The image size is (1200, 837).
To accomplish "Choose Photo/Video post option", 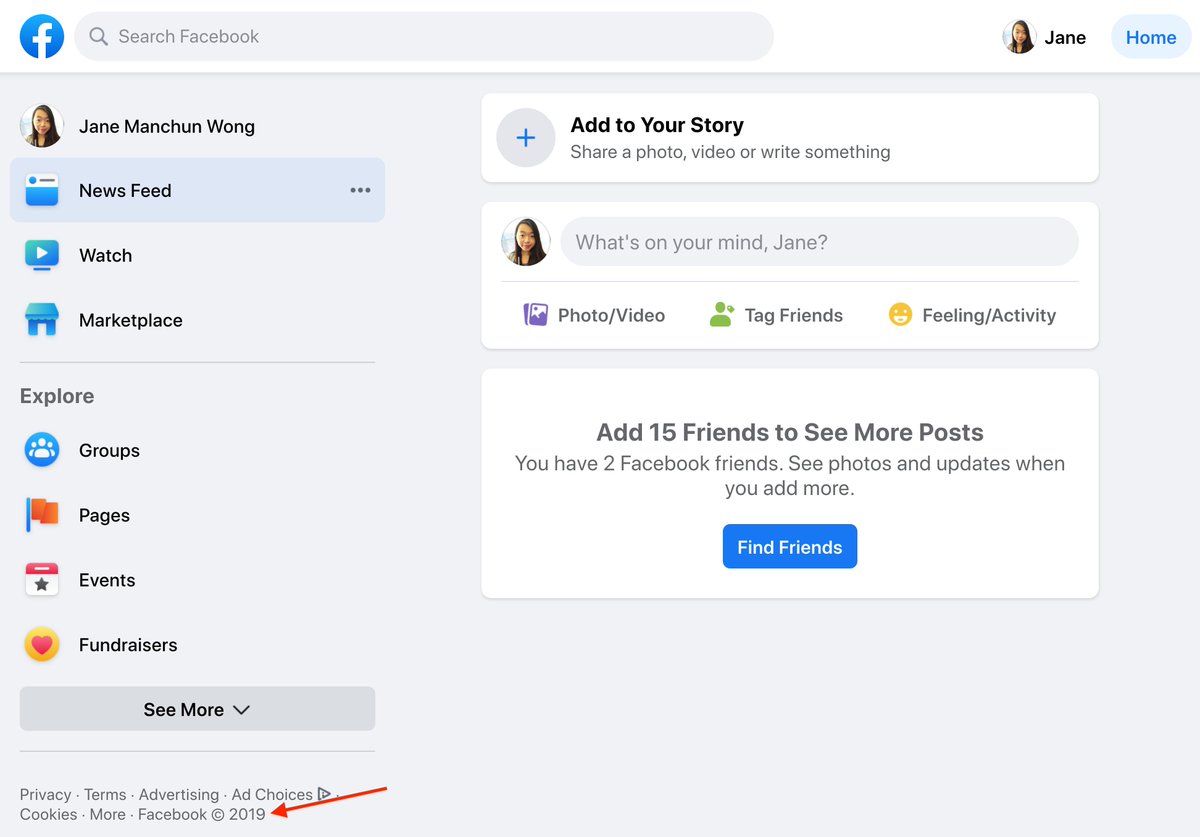I will click(x=594, y=315).
